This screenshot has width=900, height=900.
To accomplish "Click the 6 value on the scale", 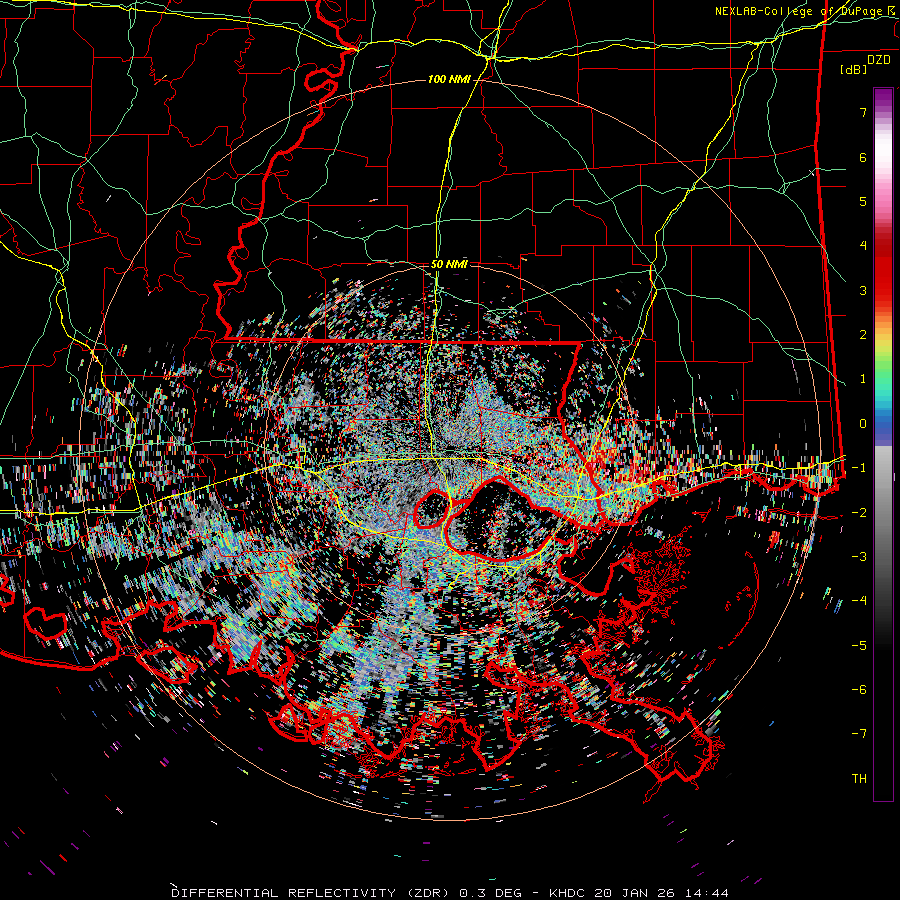I will coord(863,157).
